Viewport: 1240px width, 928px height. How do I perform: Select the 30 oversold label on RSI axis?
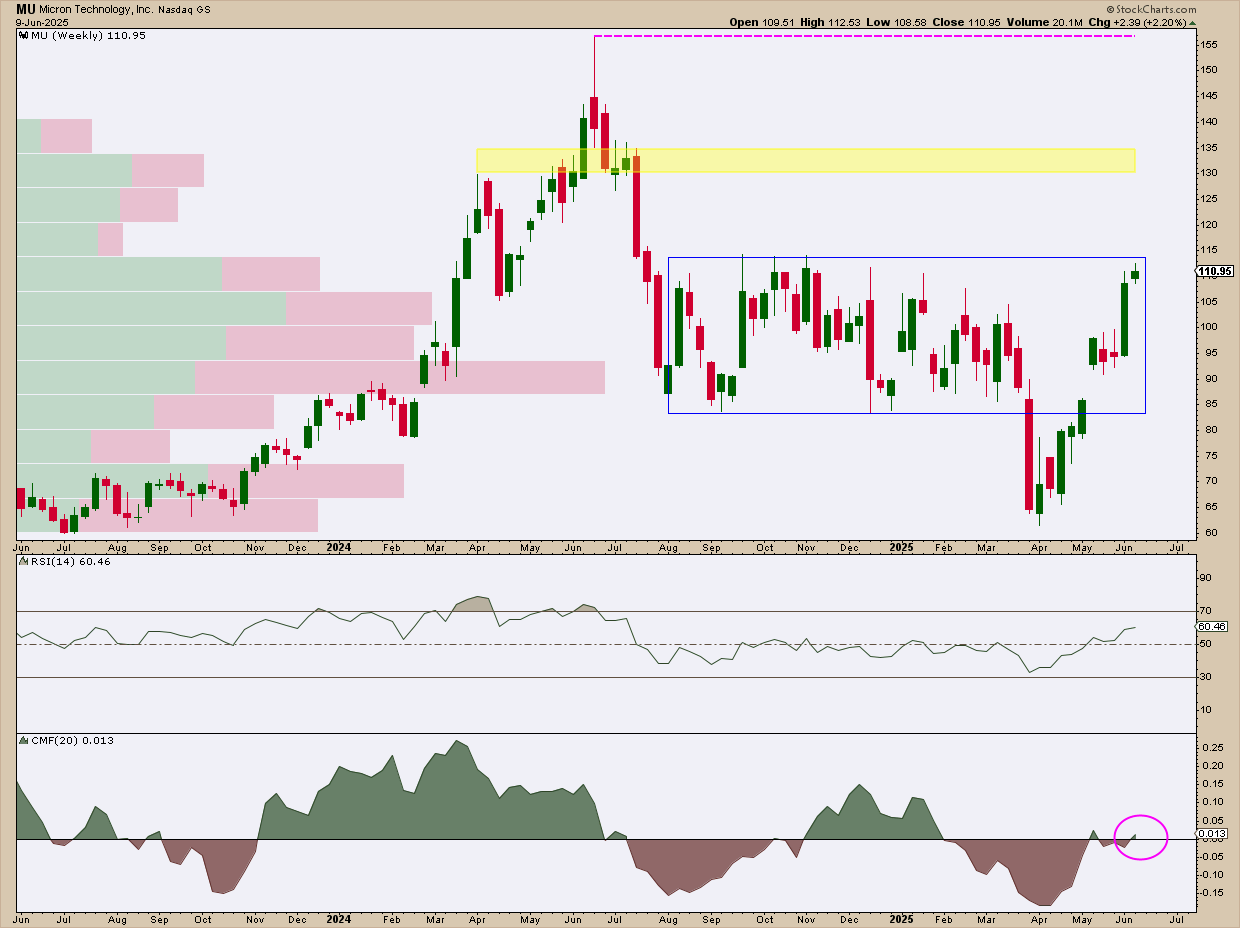1208,677
